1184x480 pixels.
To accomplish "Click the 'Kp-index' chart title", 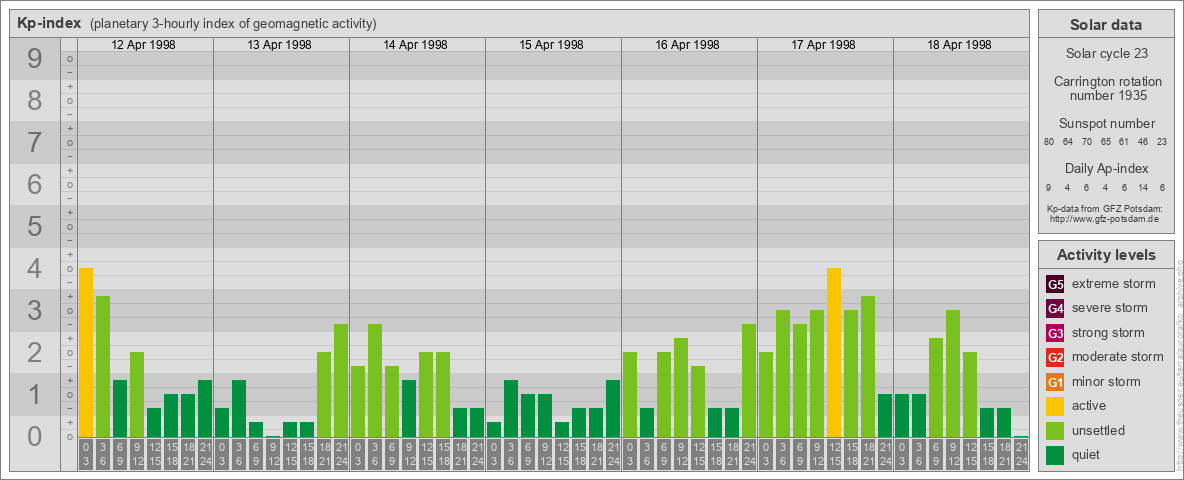I will (x=49, y=23).
